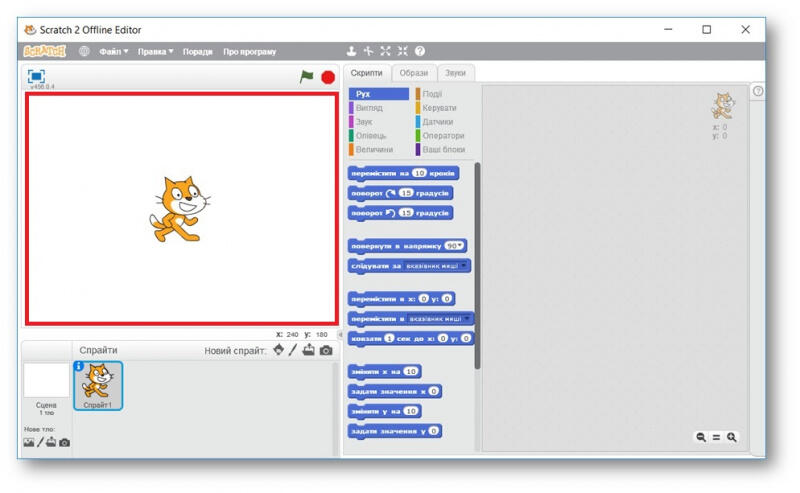Select the Оператори block category
Image resolution: width=800 pixels, height=493 pixels.
click(x=444, y=135)
